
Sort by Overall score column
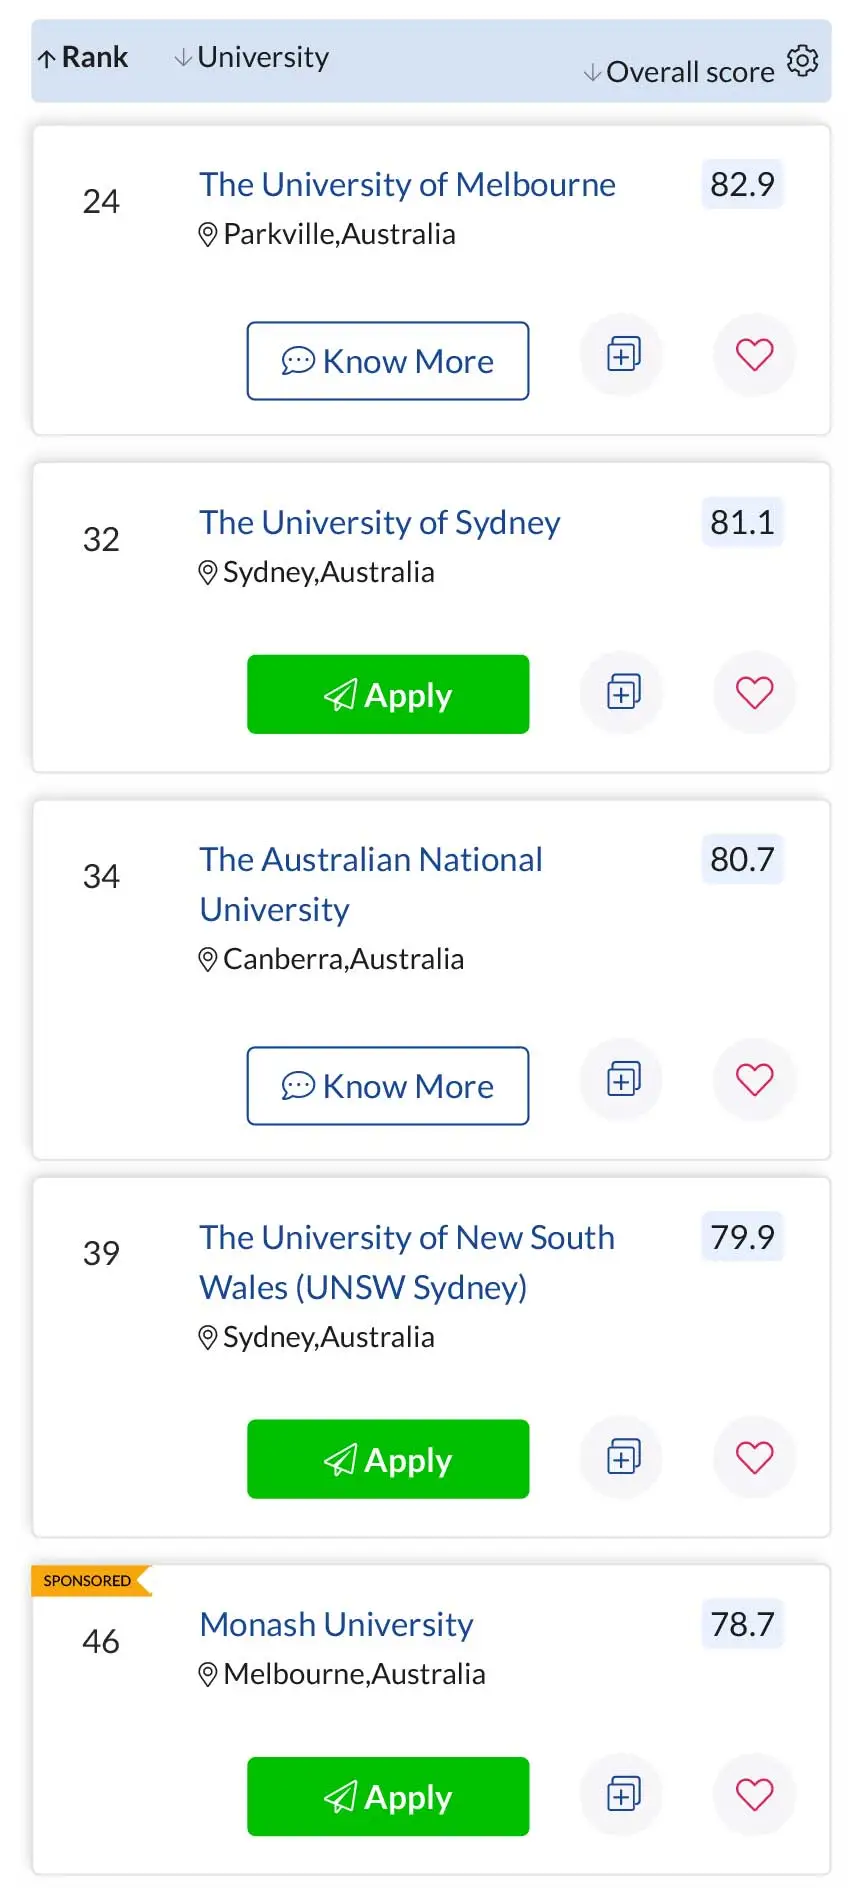click(x=680, y=72)
